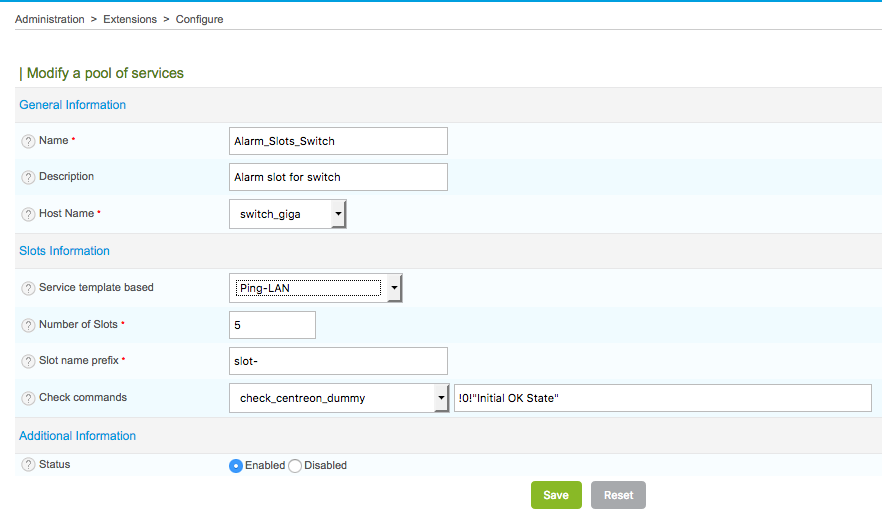
Task: Click help icon beside Slot name prefix
Action: [28, 361]
